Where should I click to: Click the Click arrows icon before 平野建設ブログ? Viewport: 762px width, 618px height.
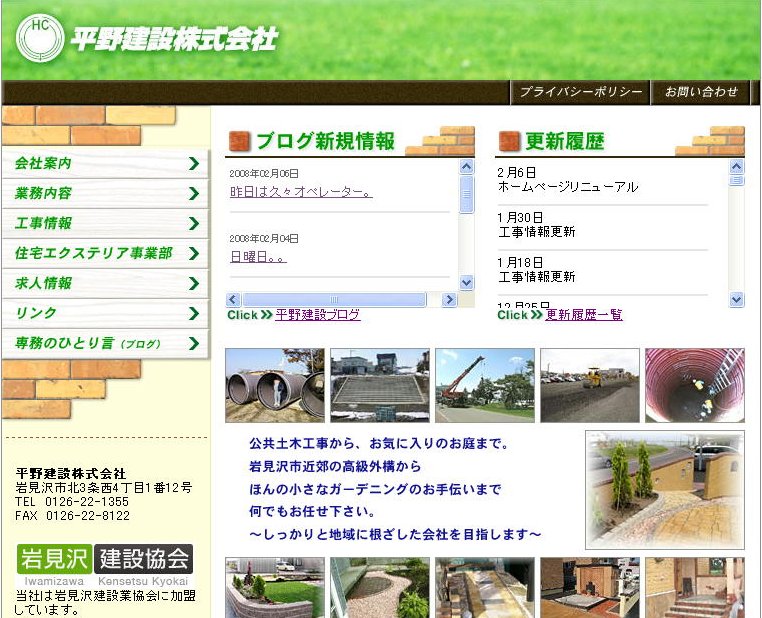pyautogui.click(x=266, y=315)
